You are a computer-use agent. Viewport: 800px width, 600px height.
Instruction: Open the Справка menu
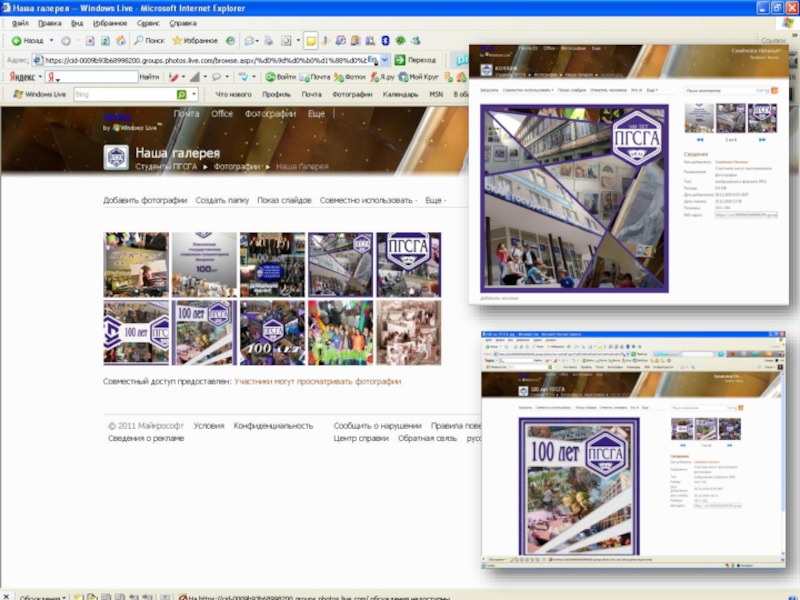183,23
